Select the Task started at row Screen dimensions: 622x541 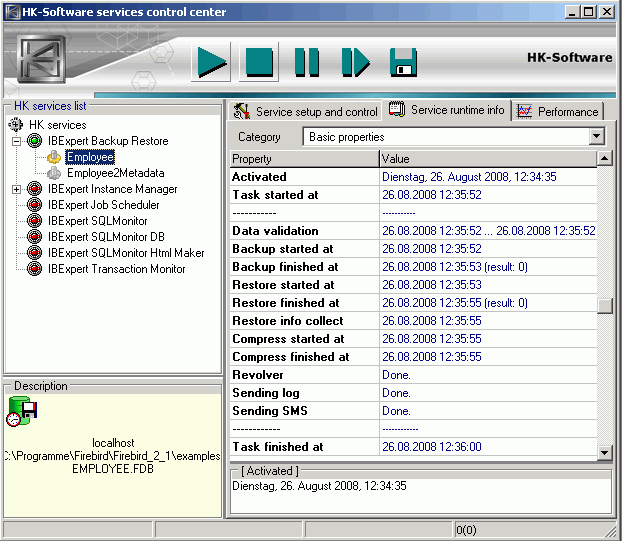click(x=413, y=195)
